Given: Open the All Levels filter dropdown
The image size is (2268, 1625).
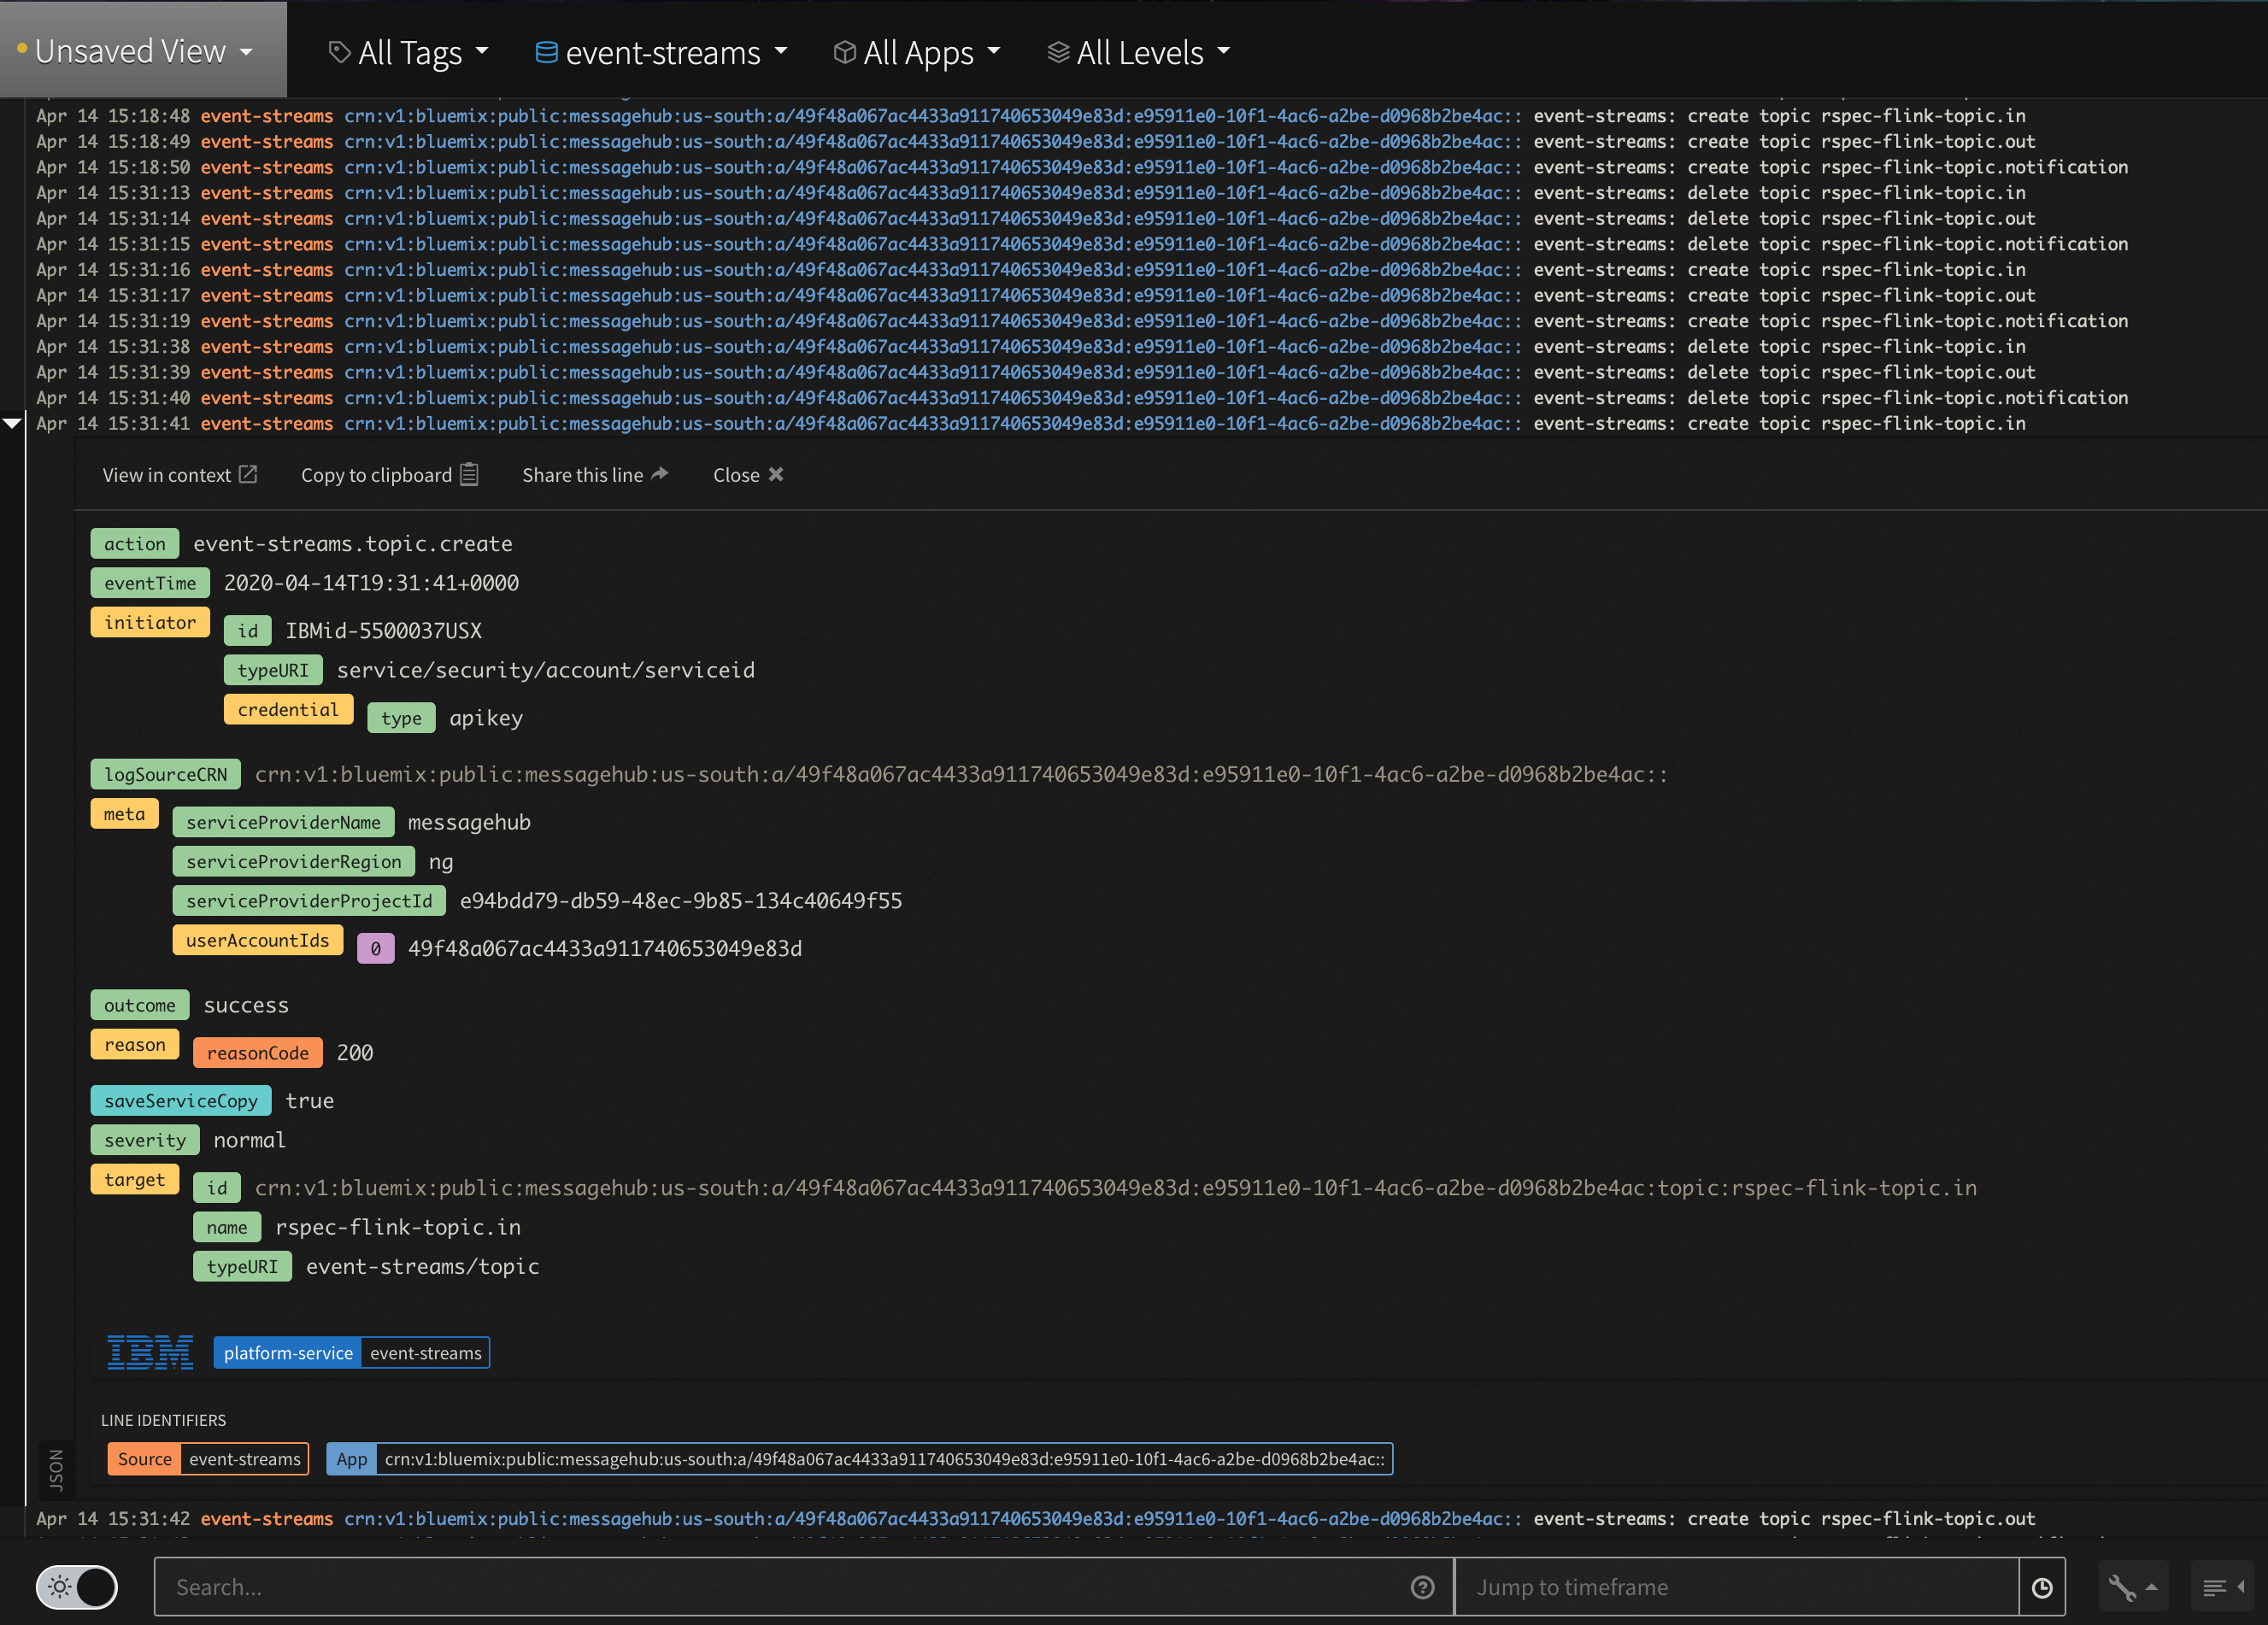Looking at the screenshot, I should point(1138,52).
